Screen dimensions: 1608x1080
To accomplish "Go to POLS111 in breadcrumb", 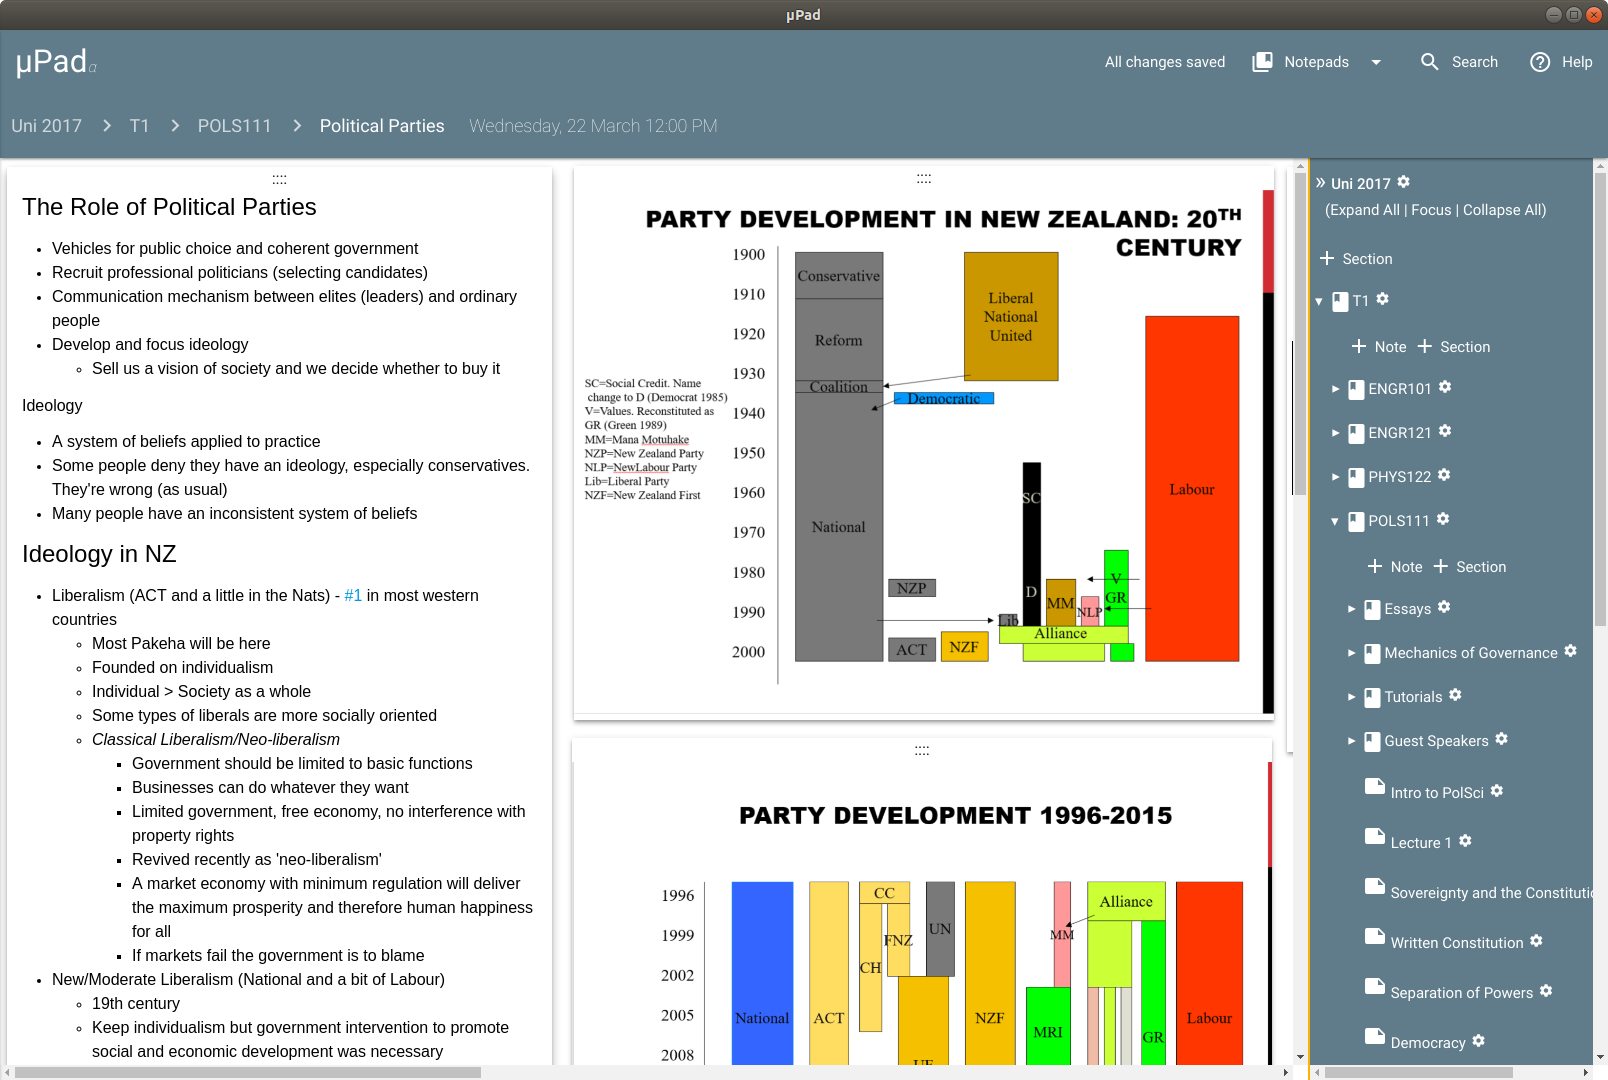I will (235, 126).
